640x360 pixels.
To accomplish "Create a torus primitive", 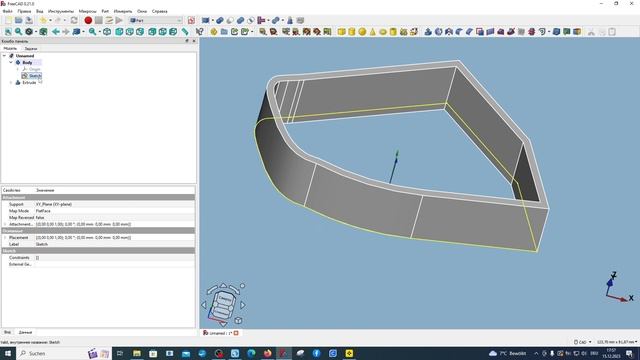I will coord(382,31).
